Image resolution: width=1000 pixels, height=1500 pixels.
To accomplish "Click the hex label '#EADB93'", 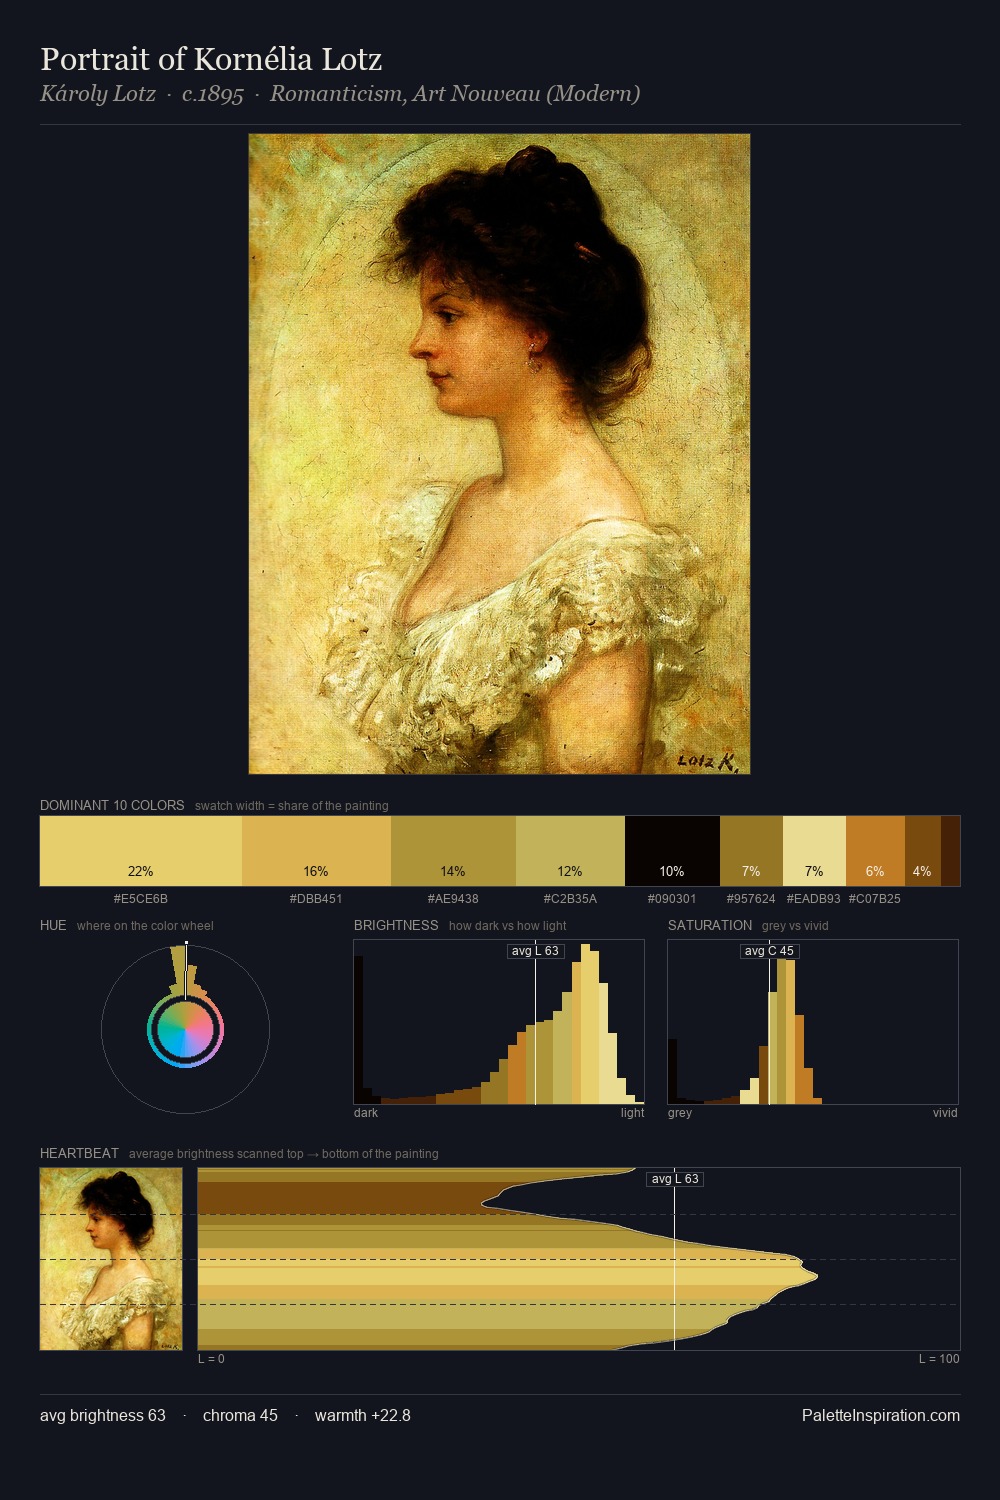I will [814, 899].
